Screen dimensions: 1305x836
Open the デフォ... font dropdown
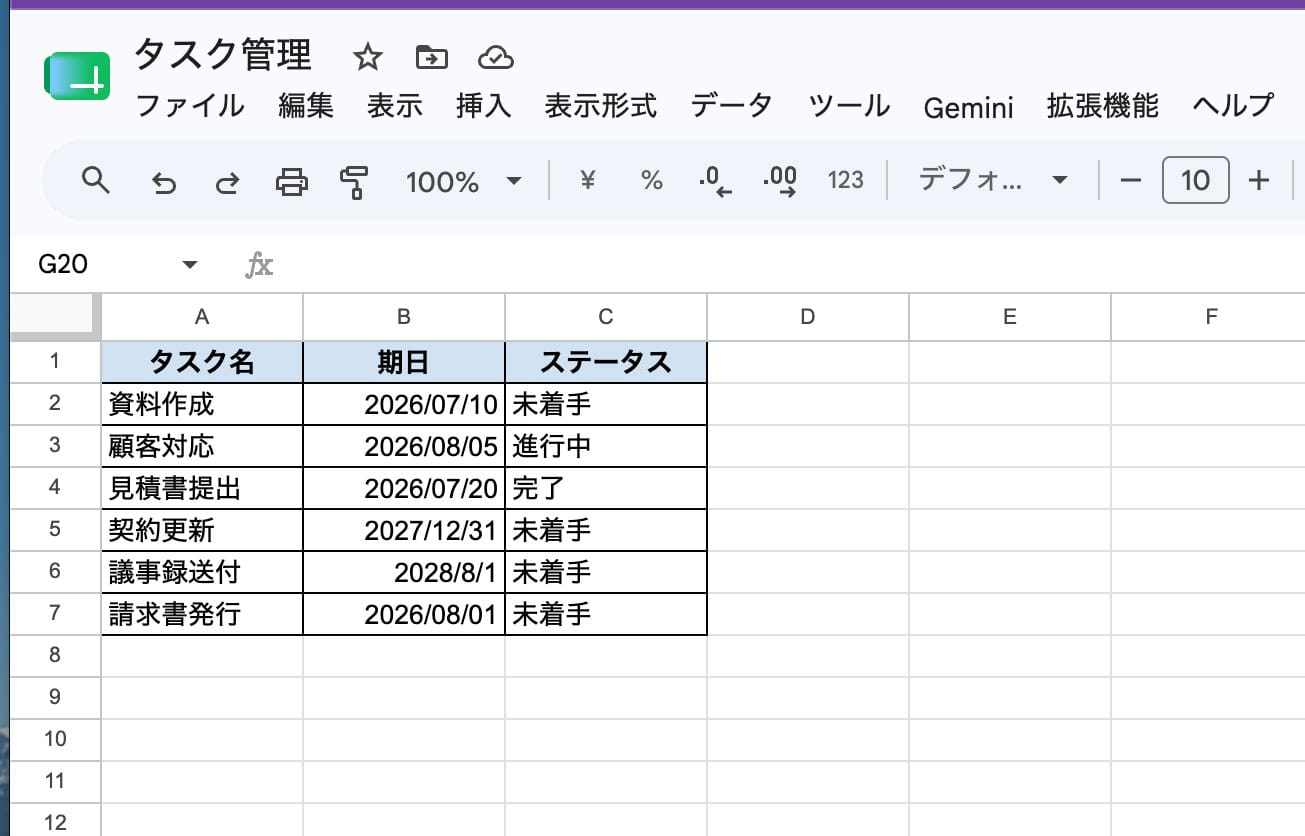[x=992, y=181]
